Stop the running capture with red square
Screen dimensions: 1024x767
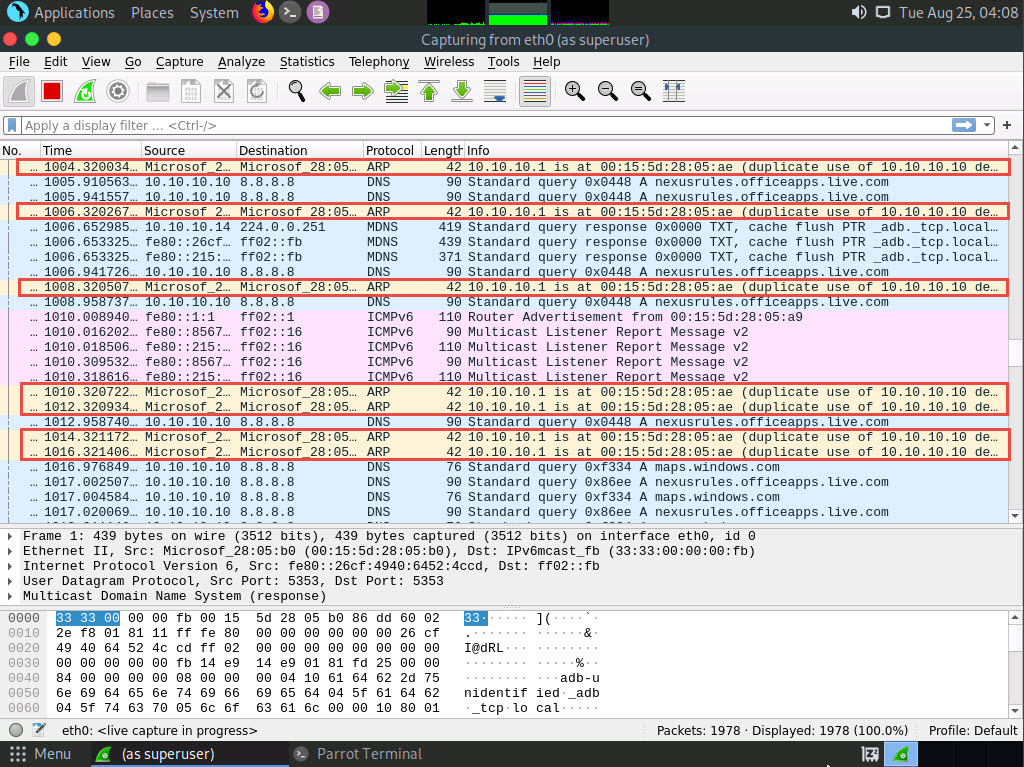(52, 91)
